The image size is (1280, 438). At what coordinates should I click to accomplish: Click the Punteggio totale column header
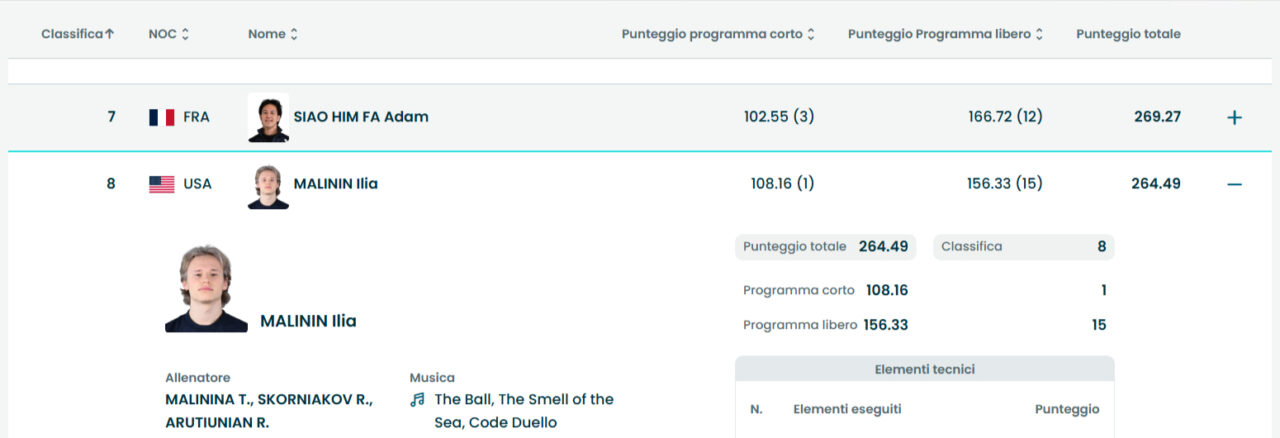(x=1128, y=34)
